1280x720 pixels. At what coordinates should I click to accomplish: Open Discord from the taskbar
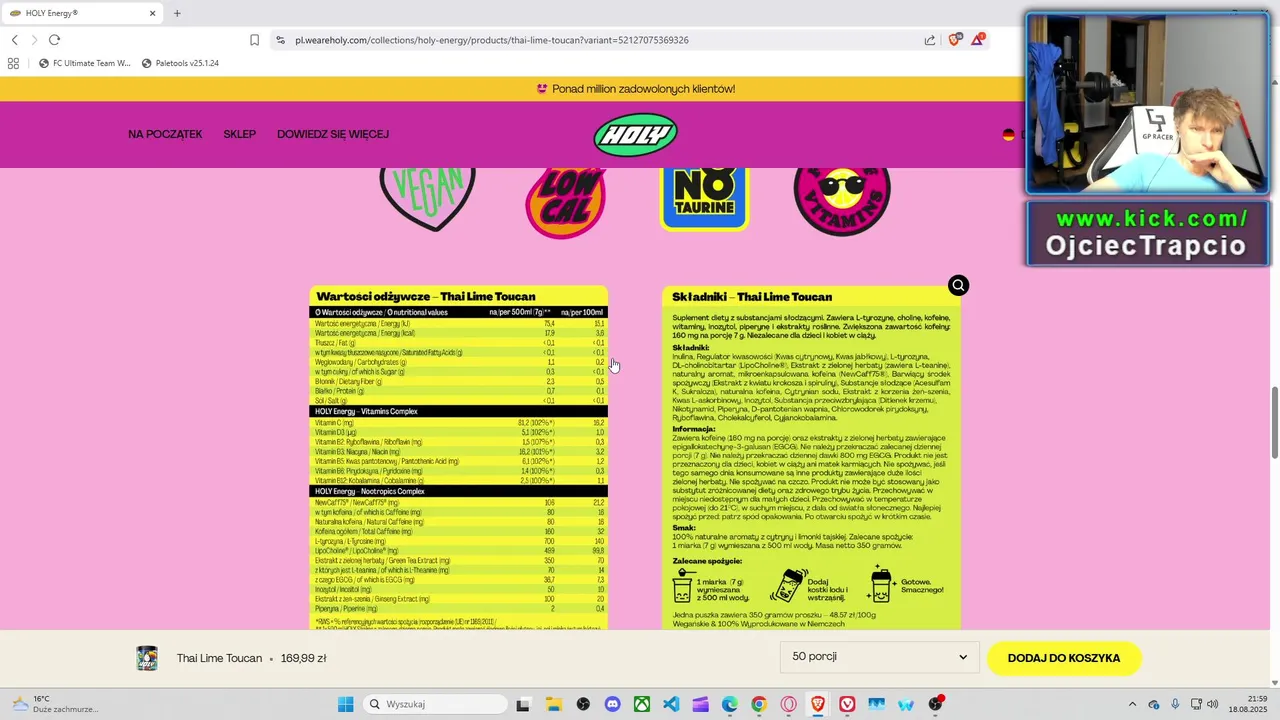pyautogui.click(x=612, y=704)
